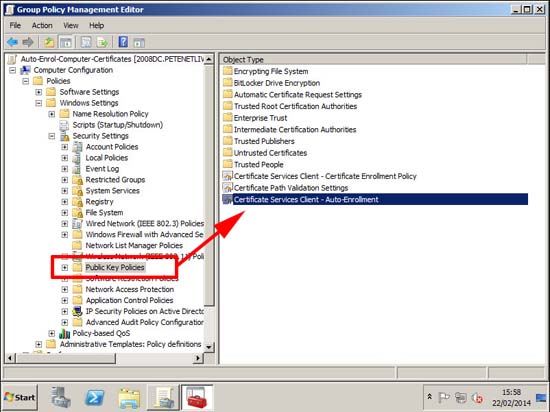Screen dimensions: 550x412
Task: Open the File menu
Action: tap(15, 26)
